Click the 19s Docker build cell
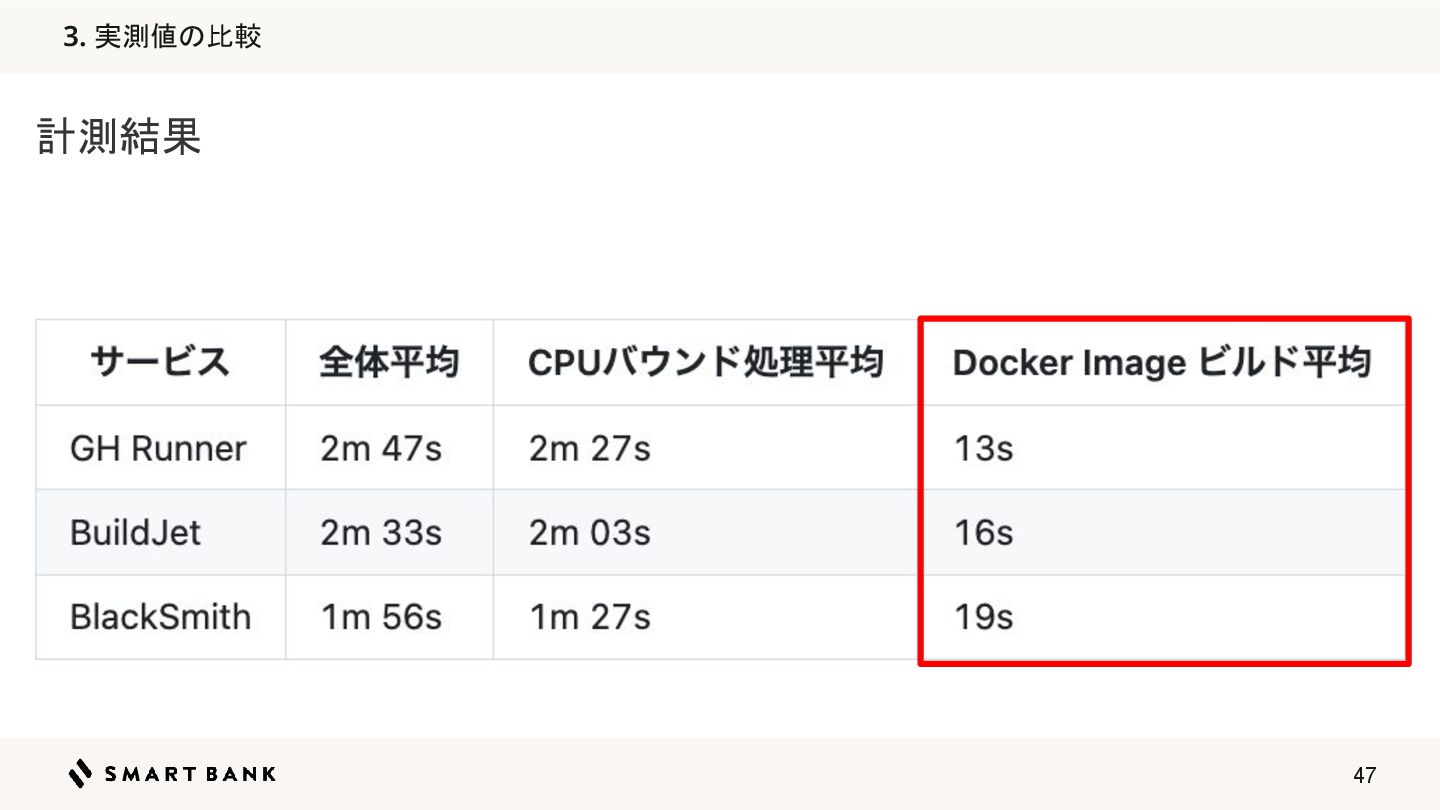Viewport: 1440px width, 810px height. 982,617
